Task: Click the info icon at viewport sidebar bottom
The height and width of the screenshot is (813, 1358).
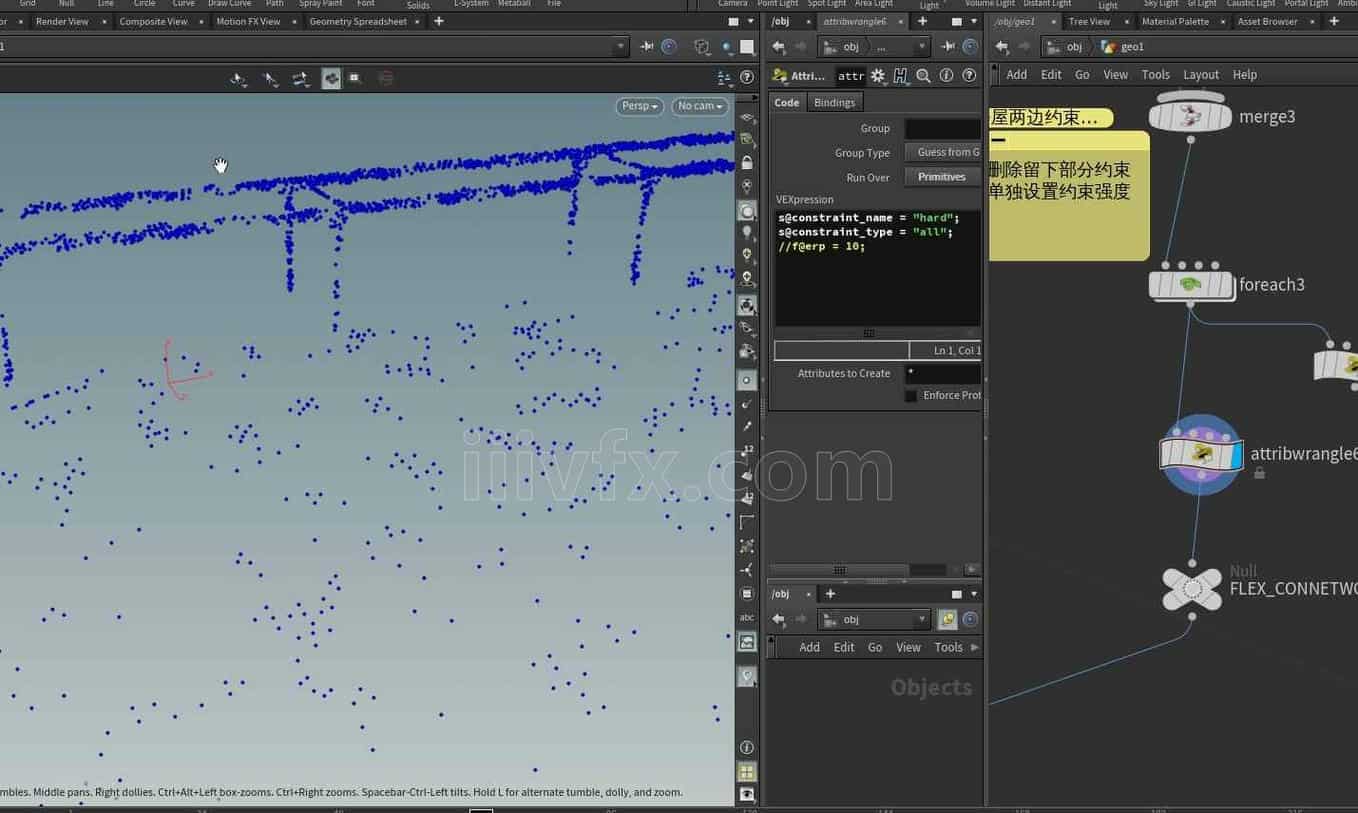Action: click(747, 748)
